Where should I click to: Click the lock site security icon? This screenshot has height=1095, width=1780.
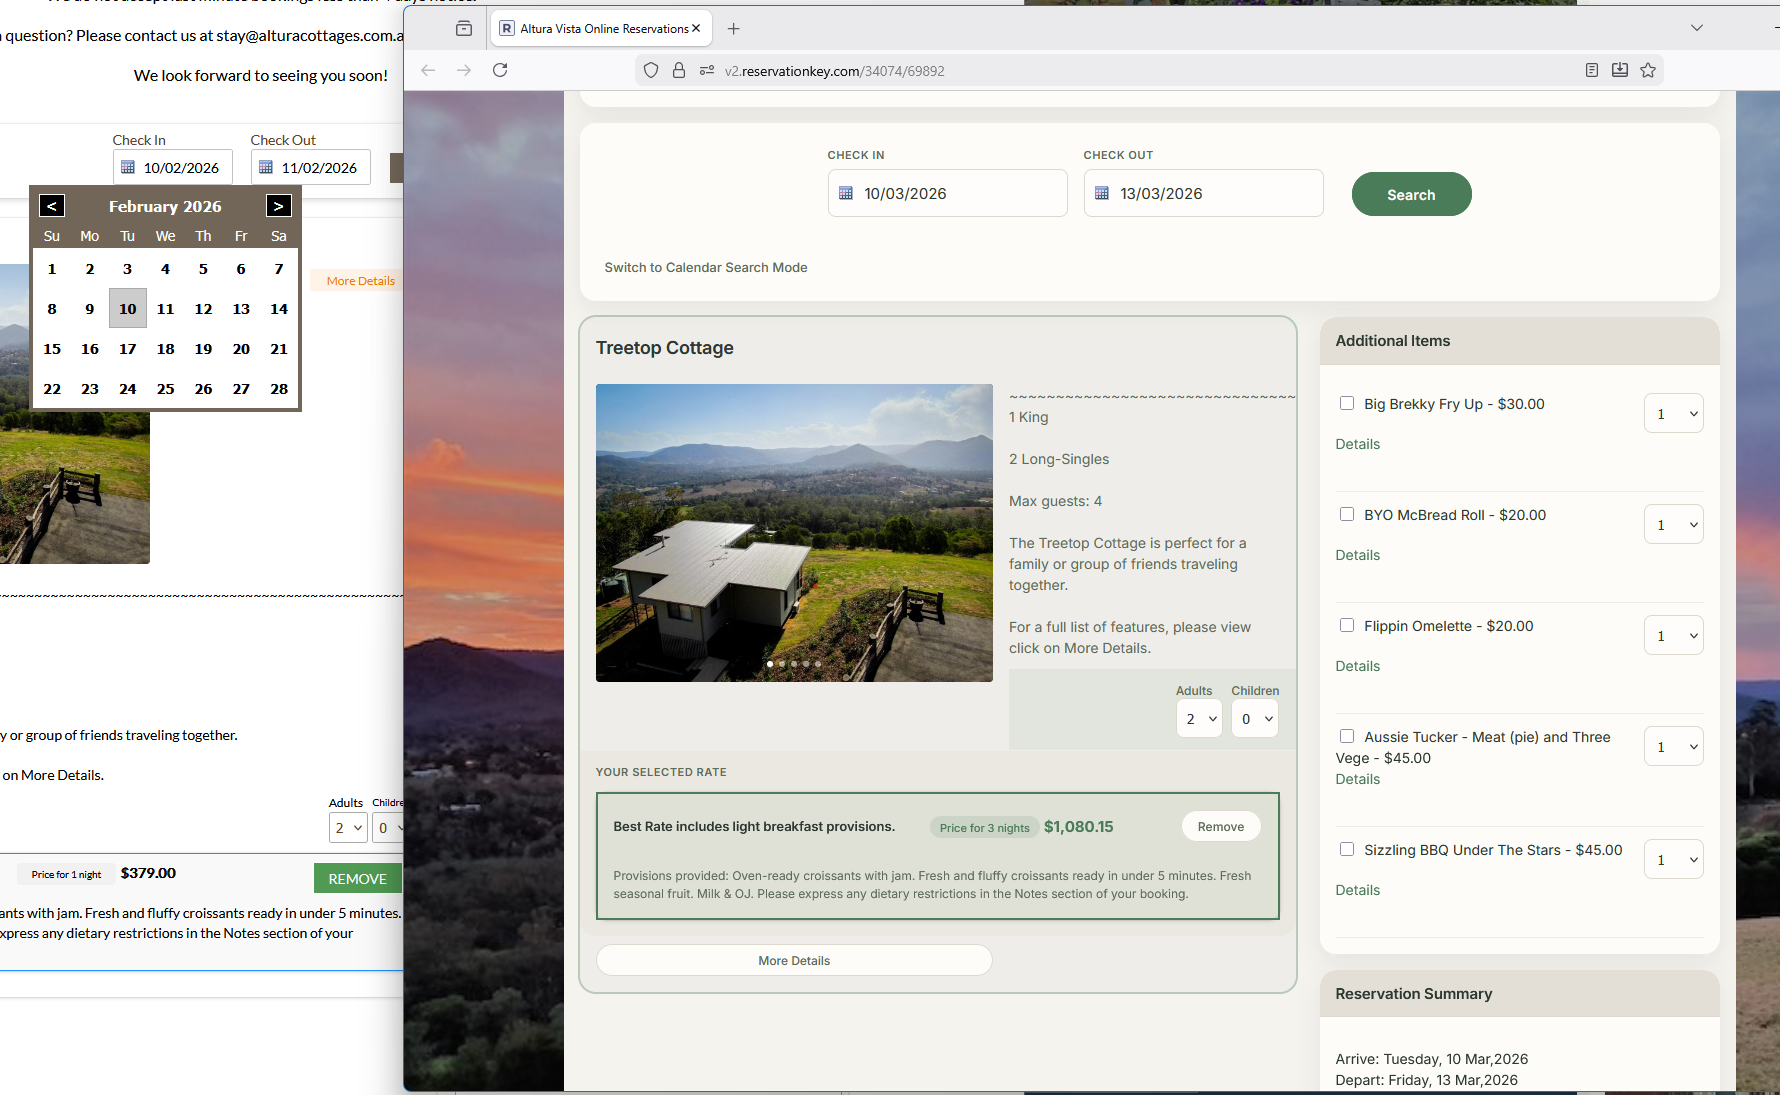point(679,70)
